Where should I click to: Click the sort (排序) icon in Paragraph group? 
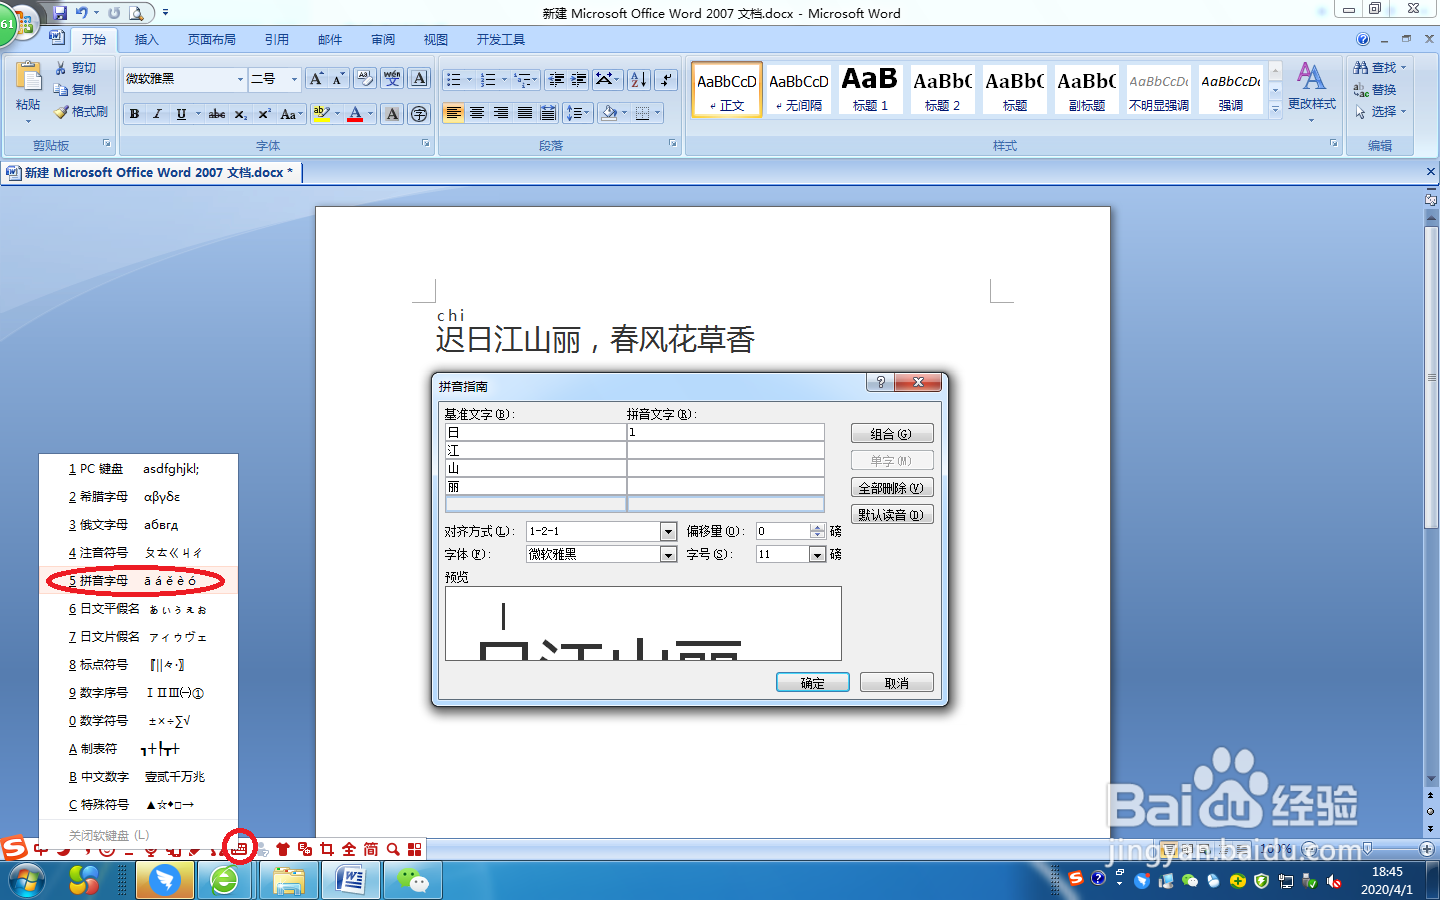[x=639, y=78]
